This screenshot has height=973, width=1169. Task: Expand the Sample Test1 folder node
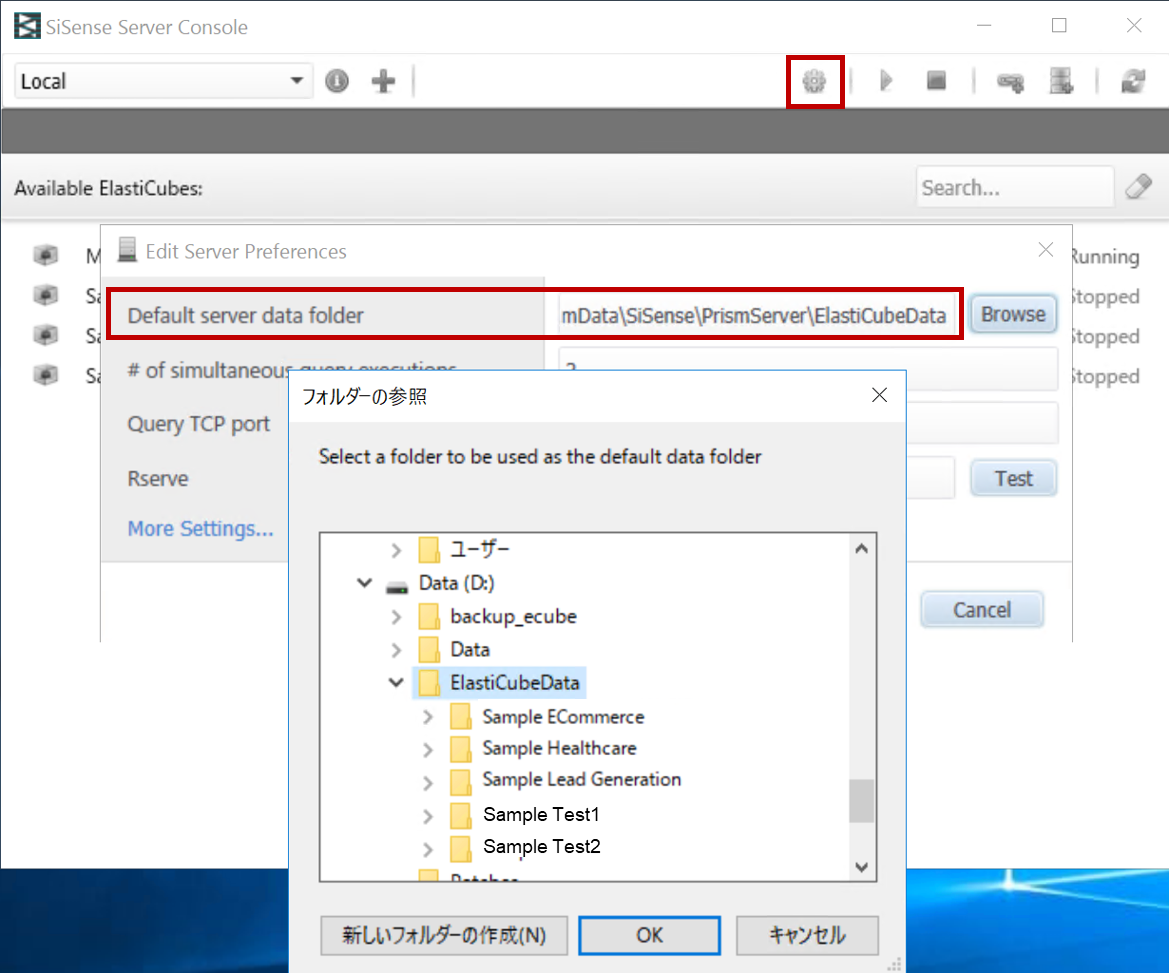pos(428,816)
